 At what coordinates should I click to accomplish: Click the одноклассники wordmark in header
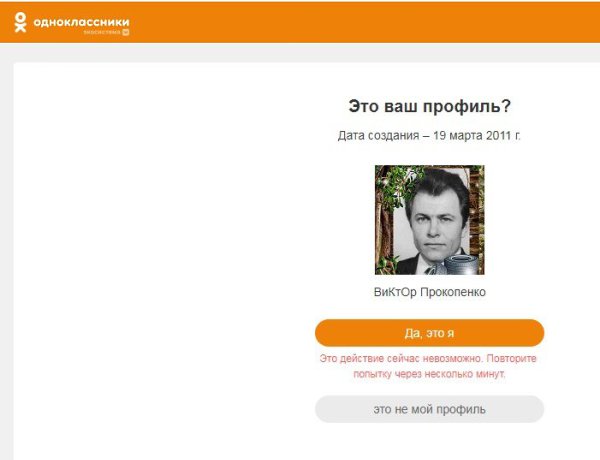pyautogui.click(x=81, y=22)
